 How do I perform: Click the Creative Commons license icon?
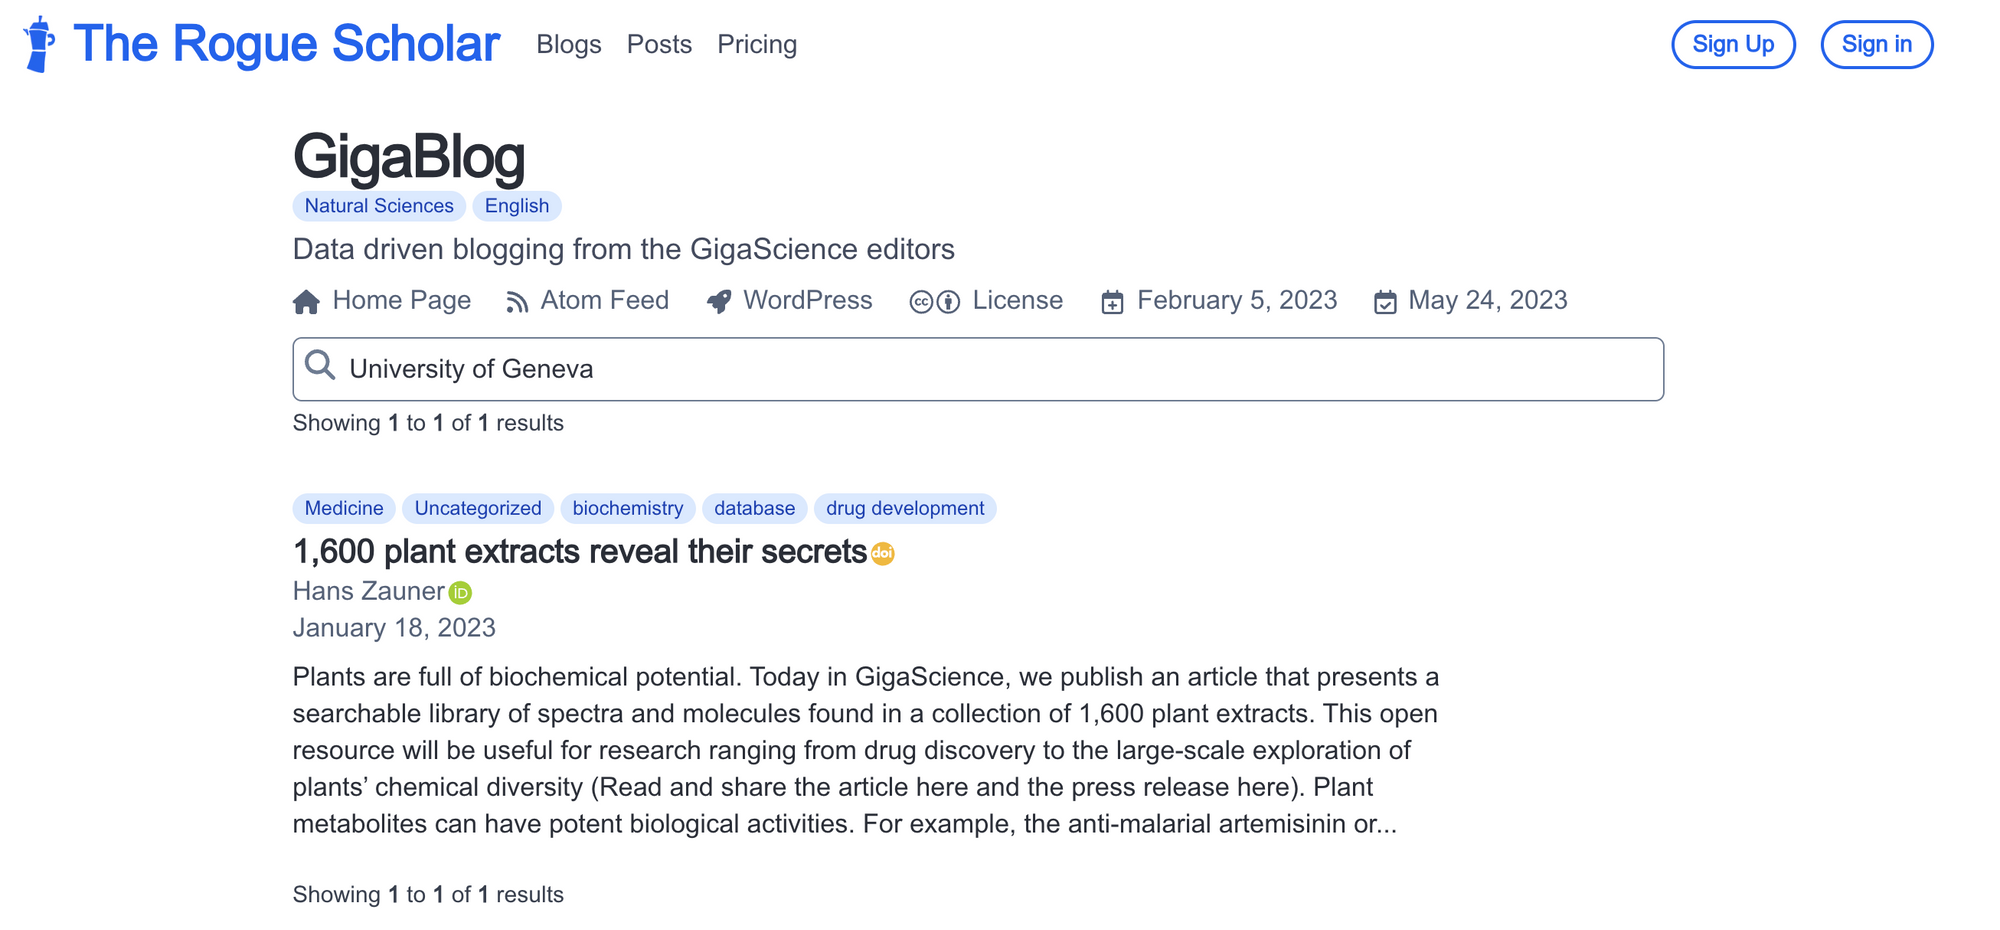(x=934, y=302)
